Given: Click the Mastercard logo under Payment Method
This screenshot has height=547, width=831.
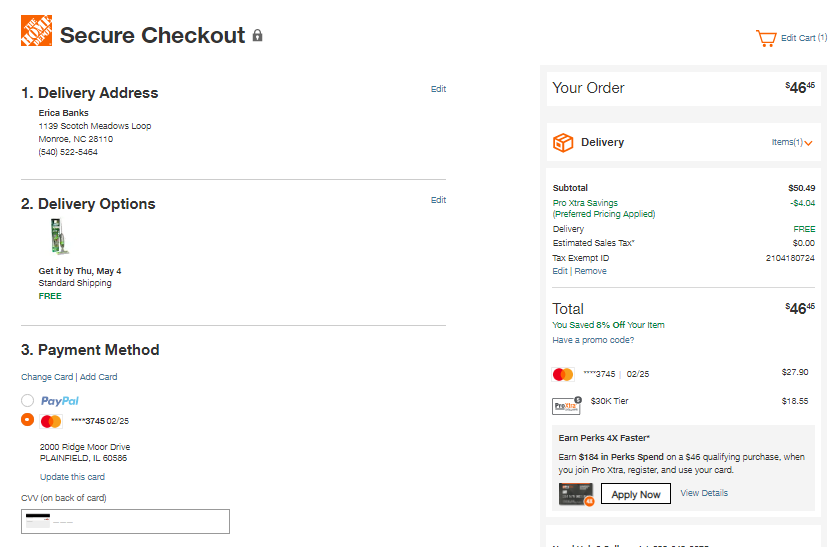Looking at the screenshot, I should [x=51, y=421].
